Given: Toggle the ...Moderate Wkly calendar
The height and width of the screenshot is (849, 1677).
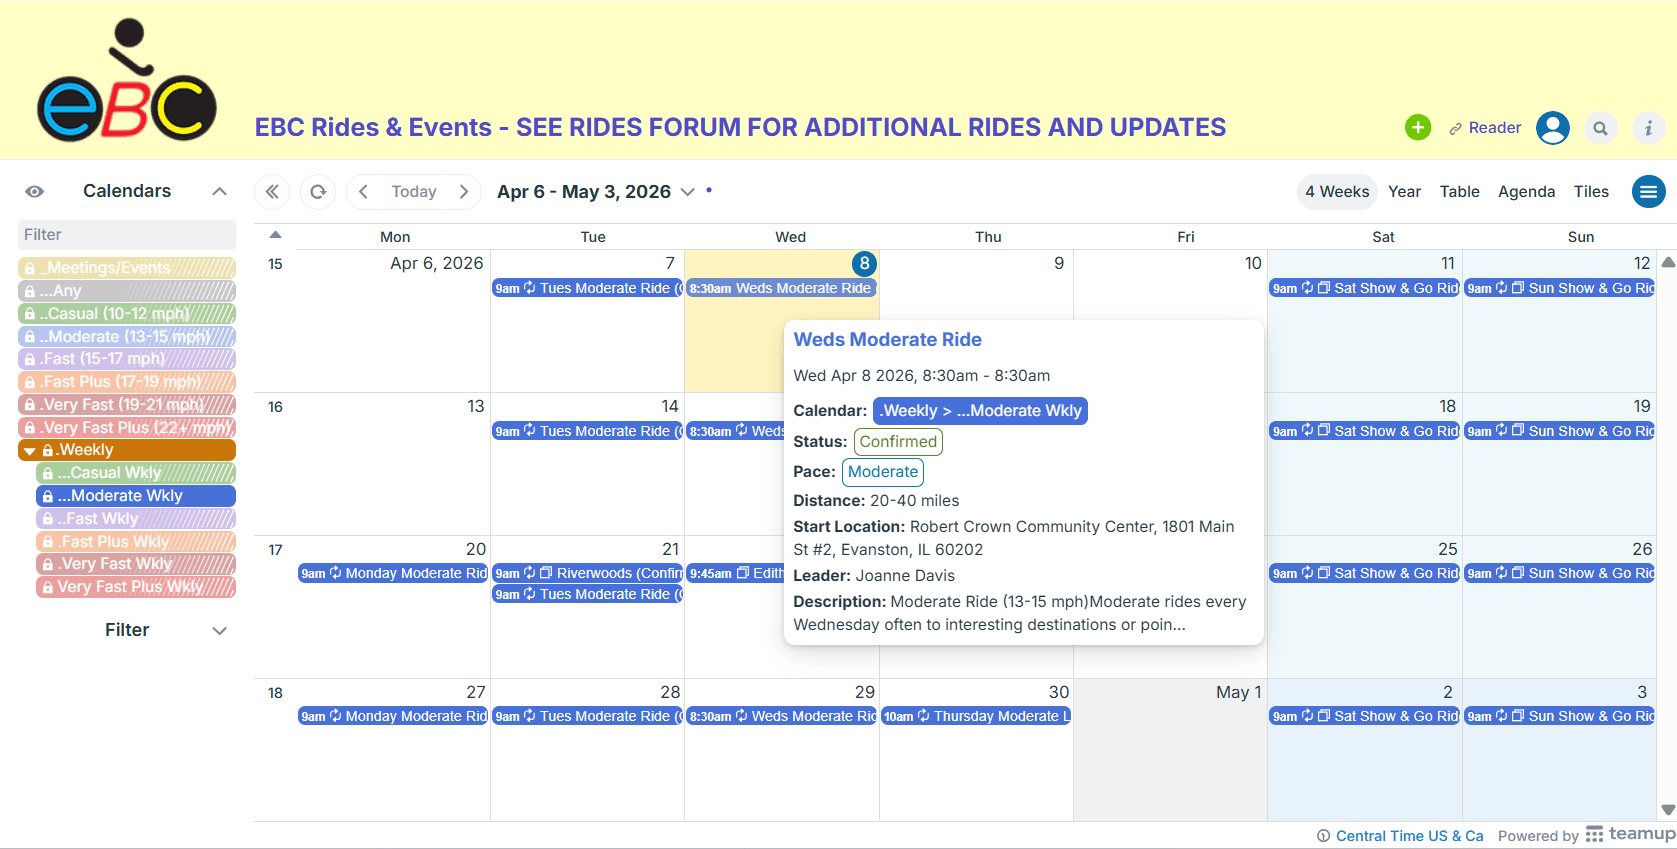Looking at the screenshot, I should click(x=136, y=496).
